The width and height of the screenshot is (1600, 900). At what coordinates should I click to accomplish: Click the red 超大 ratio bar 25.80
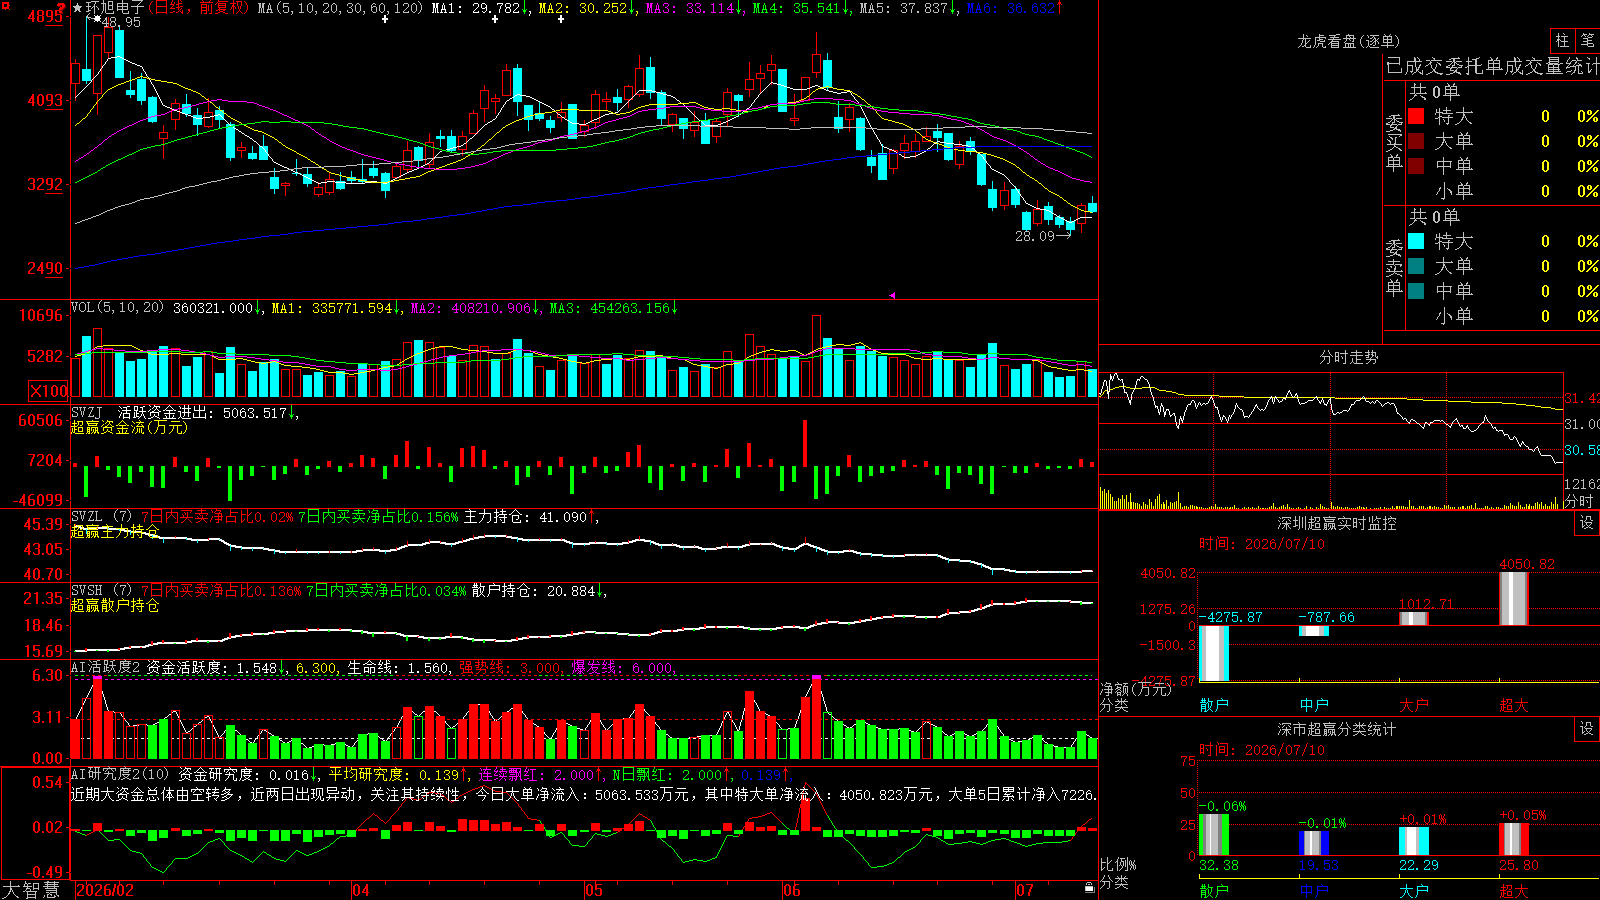[x=1514, y=839]
